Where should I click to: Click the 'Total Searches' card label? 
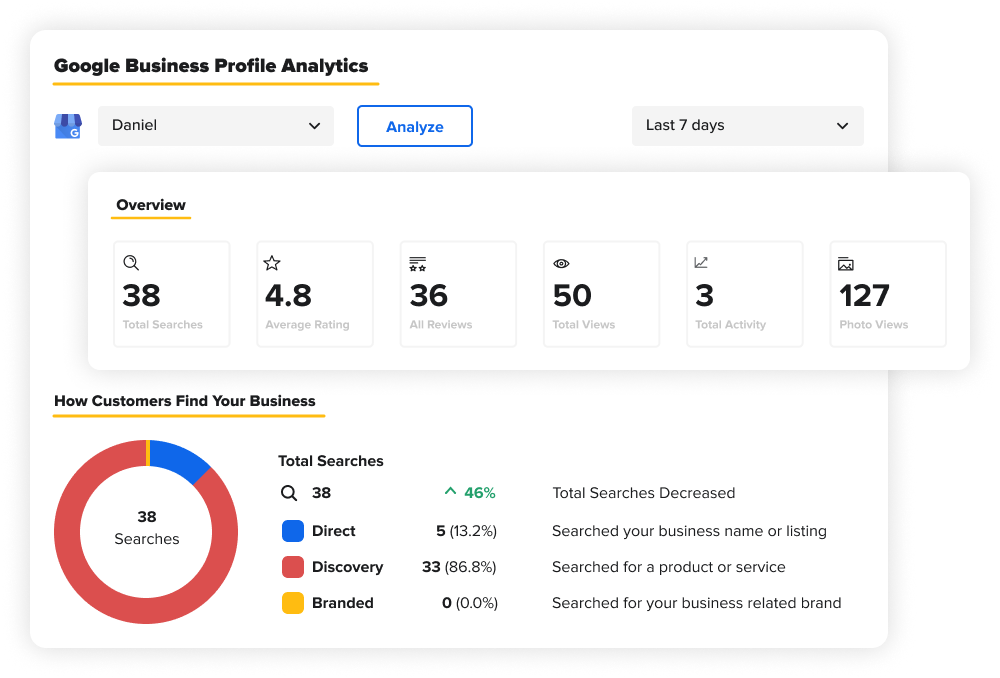click(163, 325)
